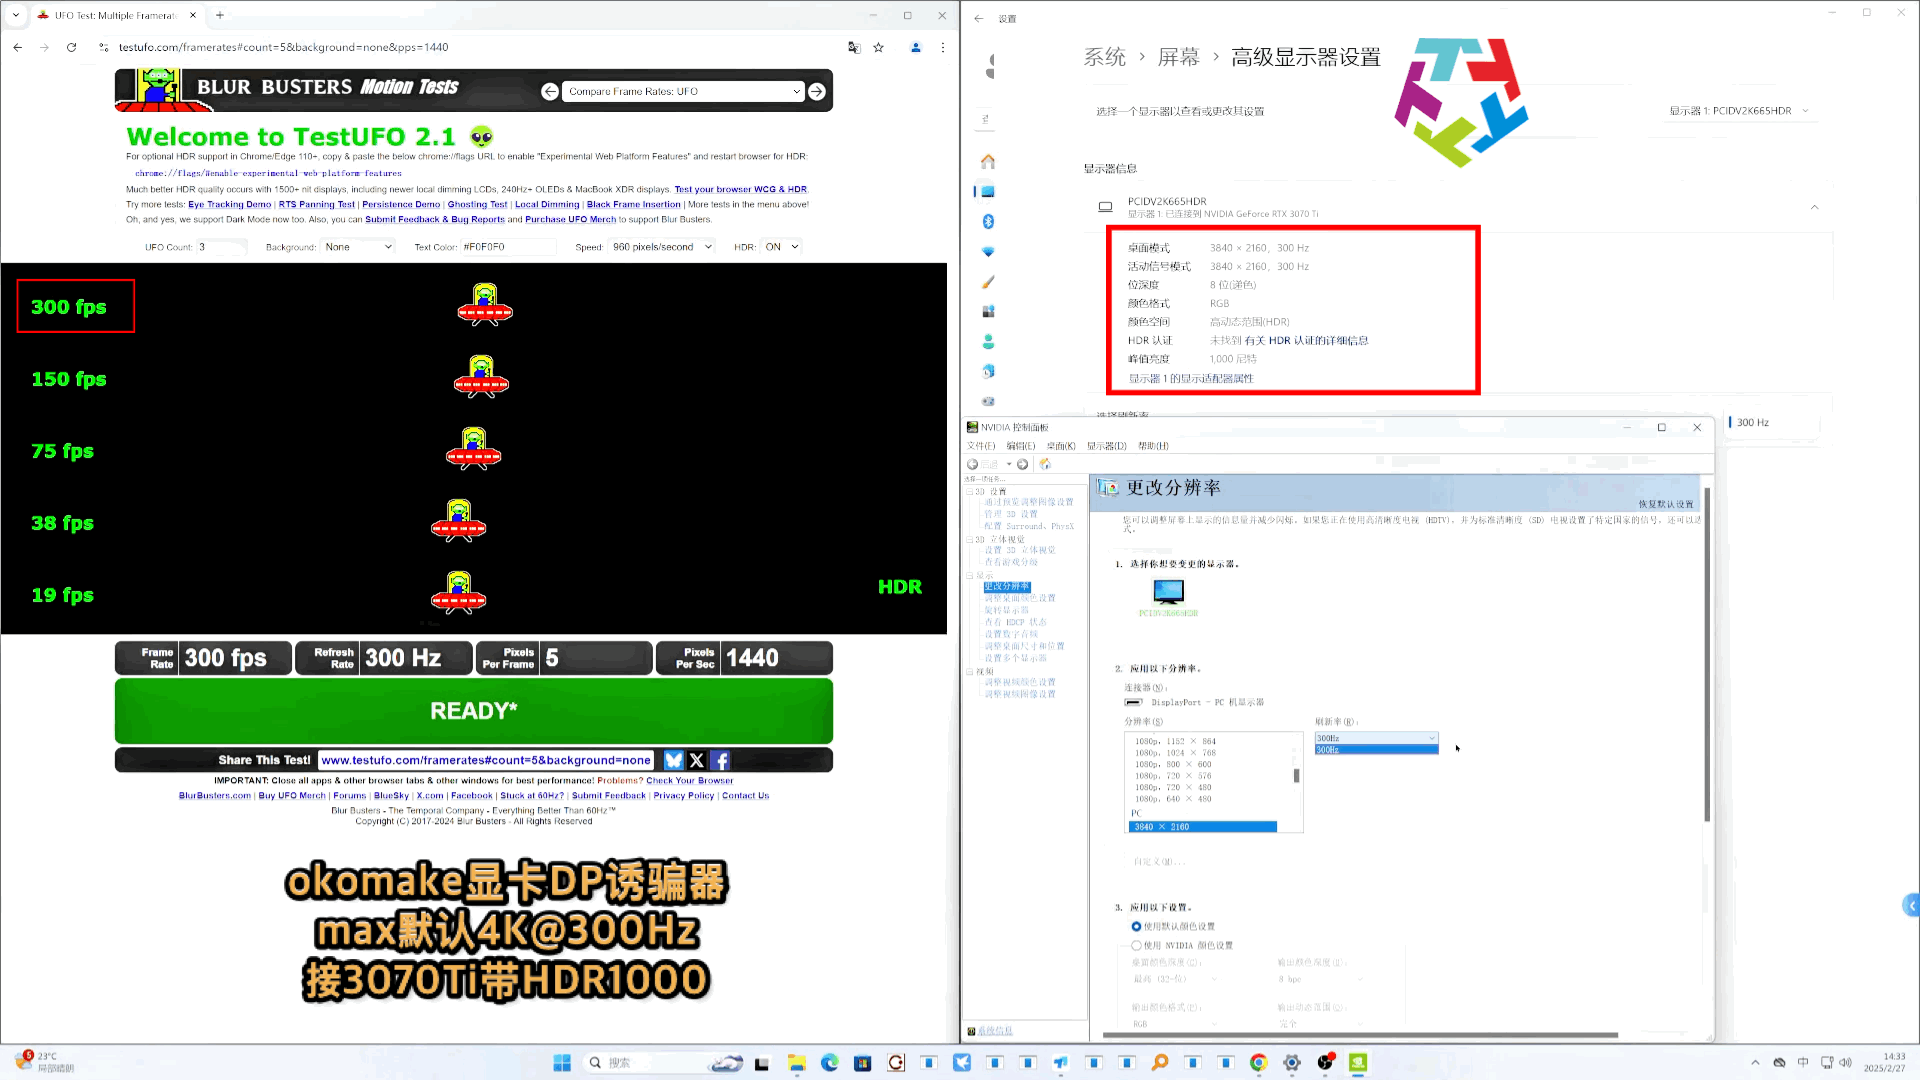Open Eye Tracking Demo link
The image size is (1920, 1080).
point(230,204)
